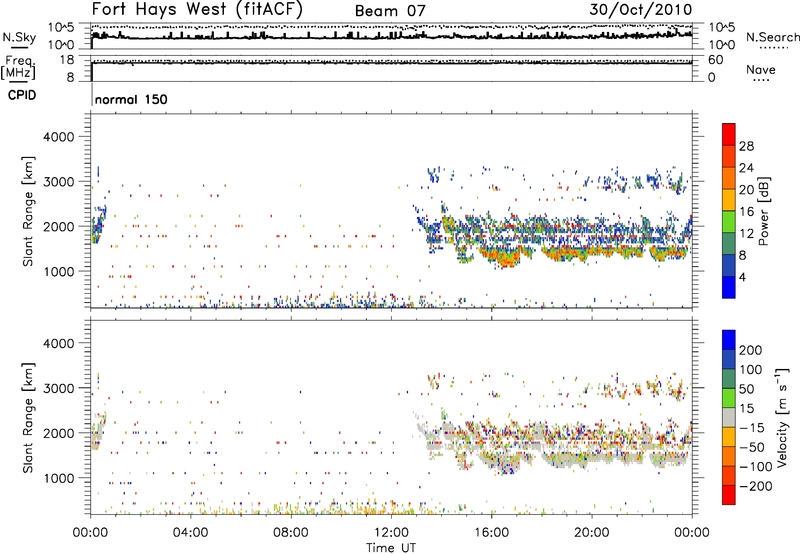Click the "08:00" time tick label

[x=291, y=533]
